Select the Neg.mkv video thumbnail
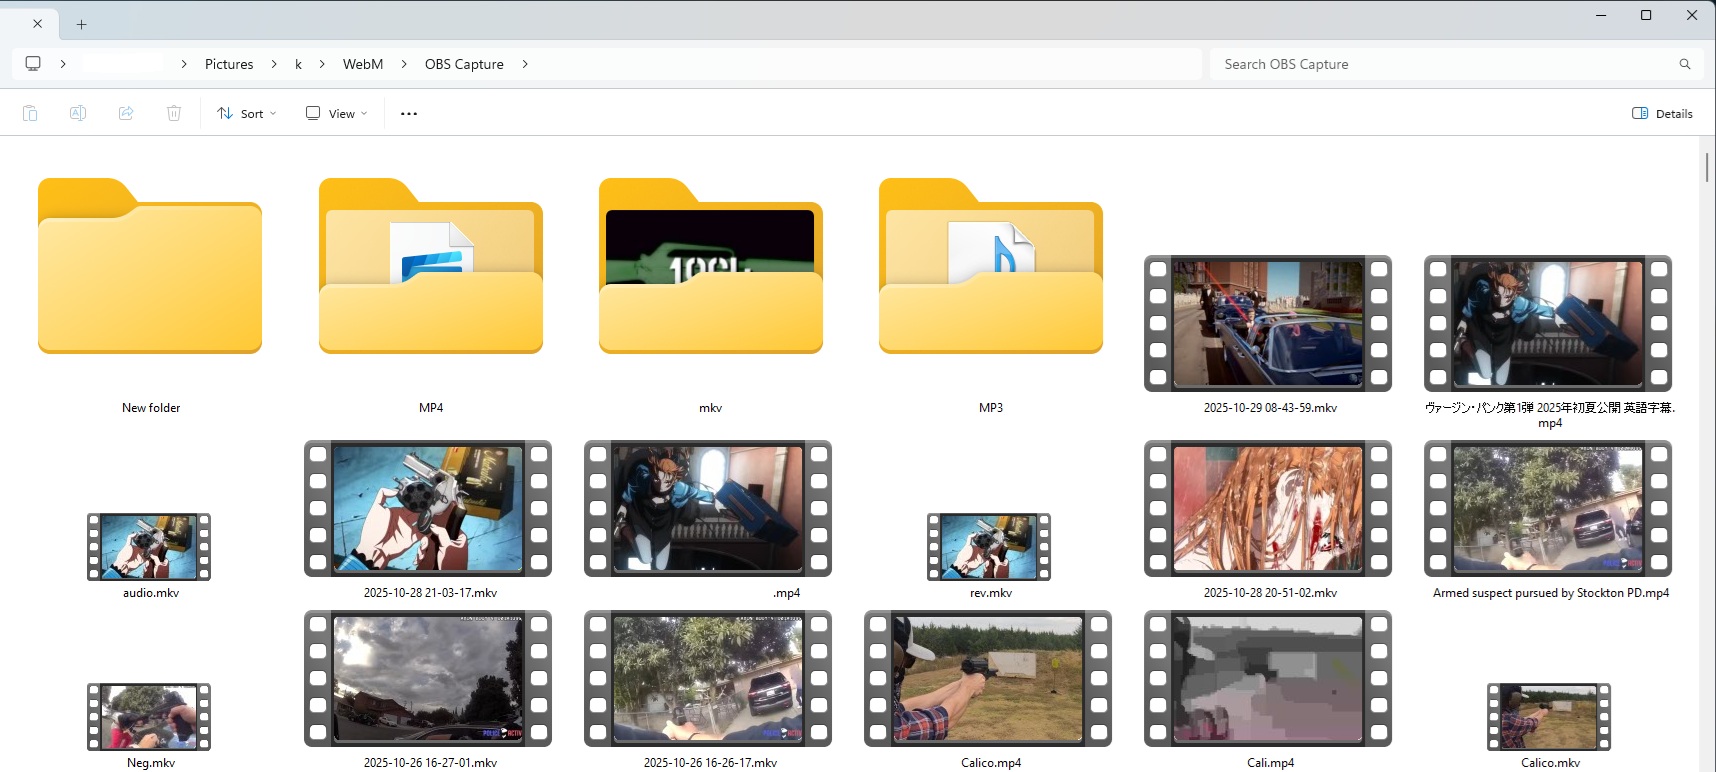1716x772 pixels. pos(149,717)
